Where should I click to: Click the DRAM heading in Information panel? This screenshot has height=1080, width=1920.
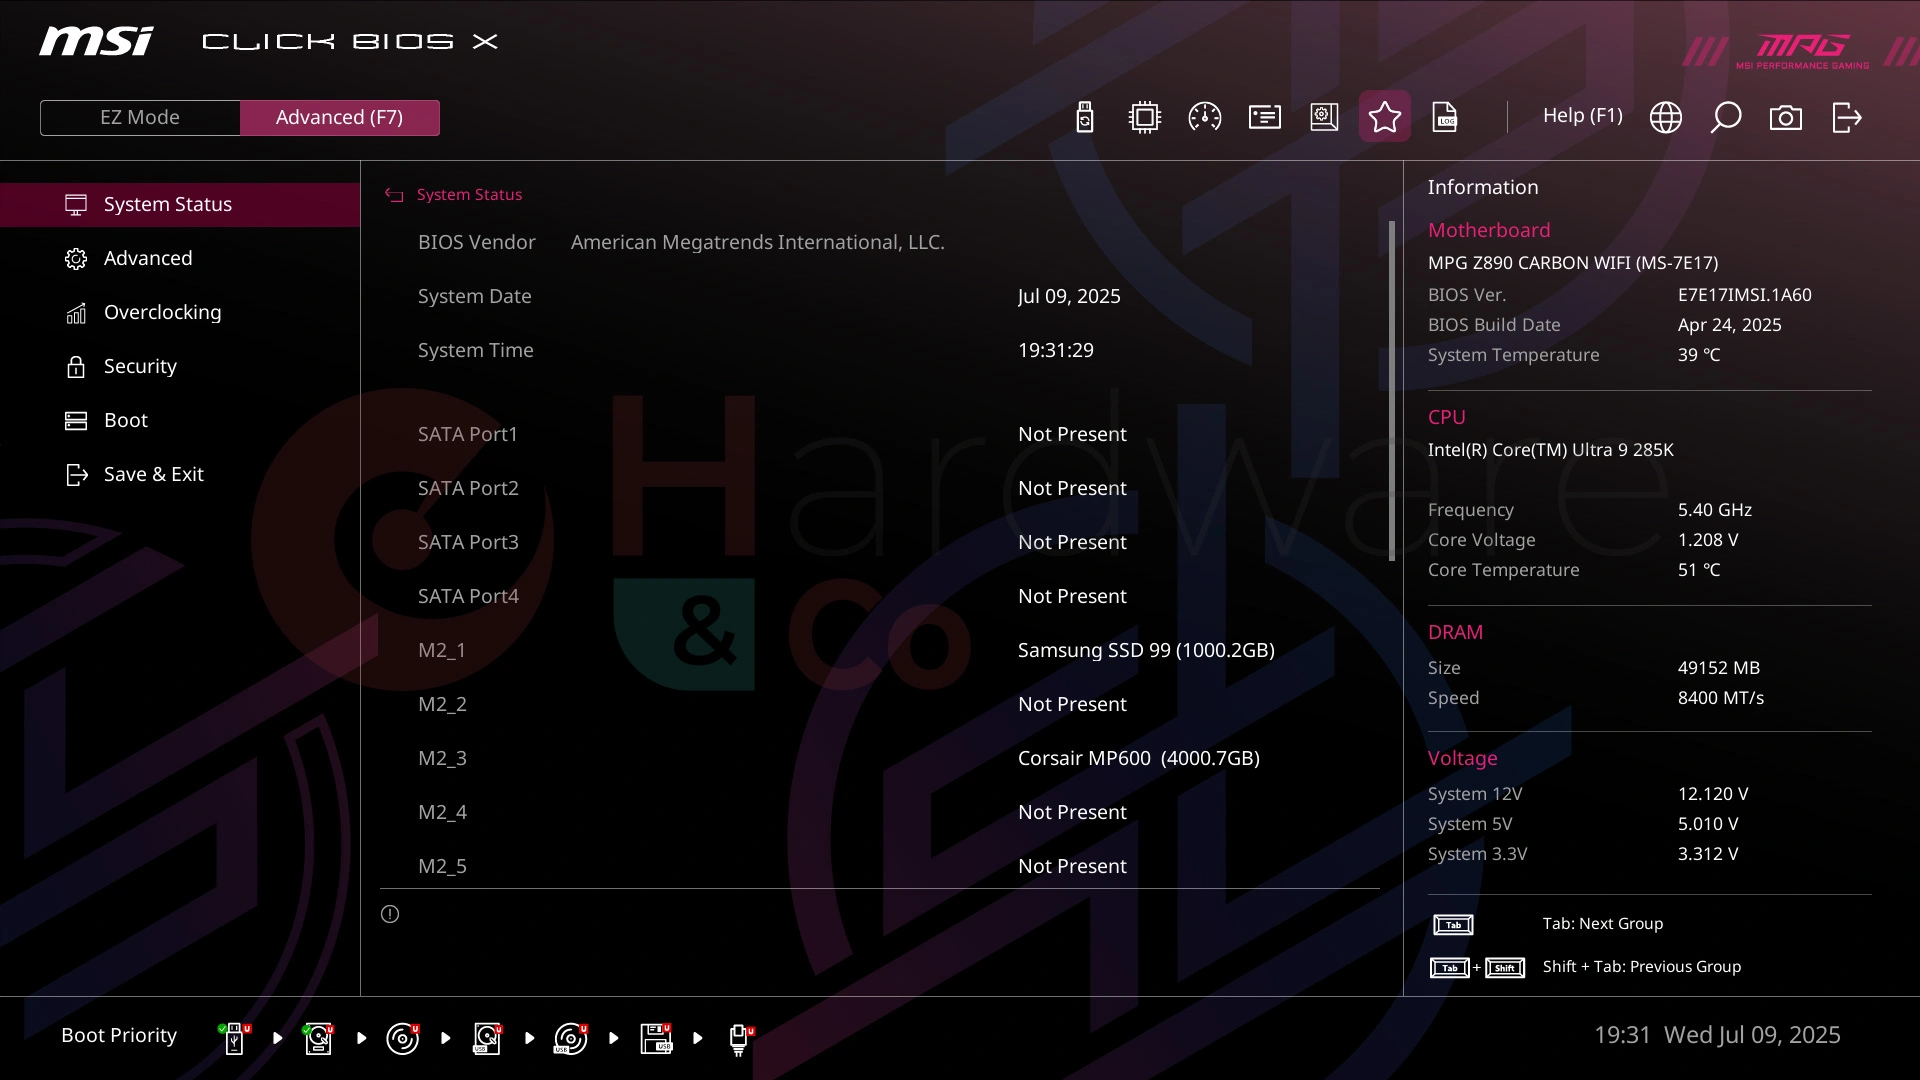[x=1455, y=632]
